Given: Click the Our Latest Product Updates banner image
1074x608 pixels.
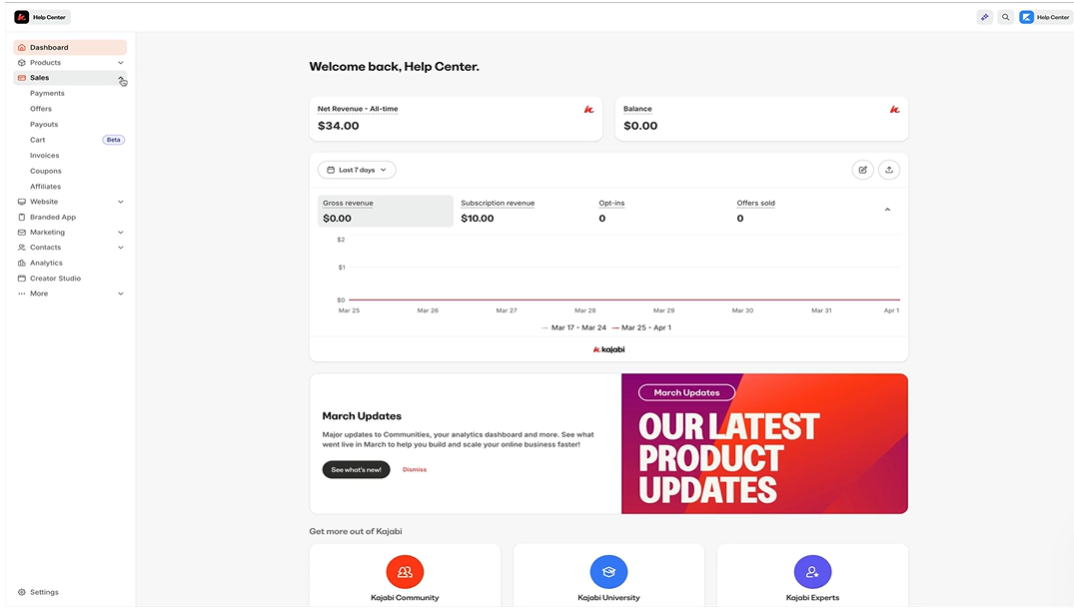Looking at the screenshot, I should point(764,444).
